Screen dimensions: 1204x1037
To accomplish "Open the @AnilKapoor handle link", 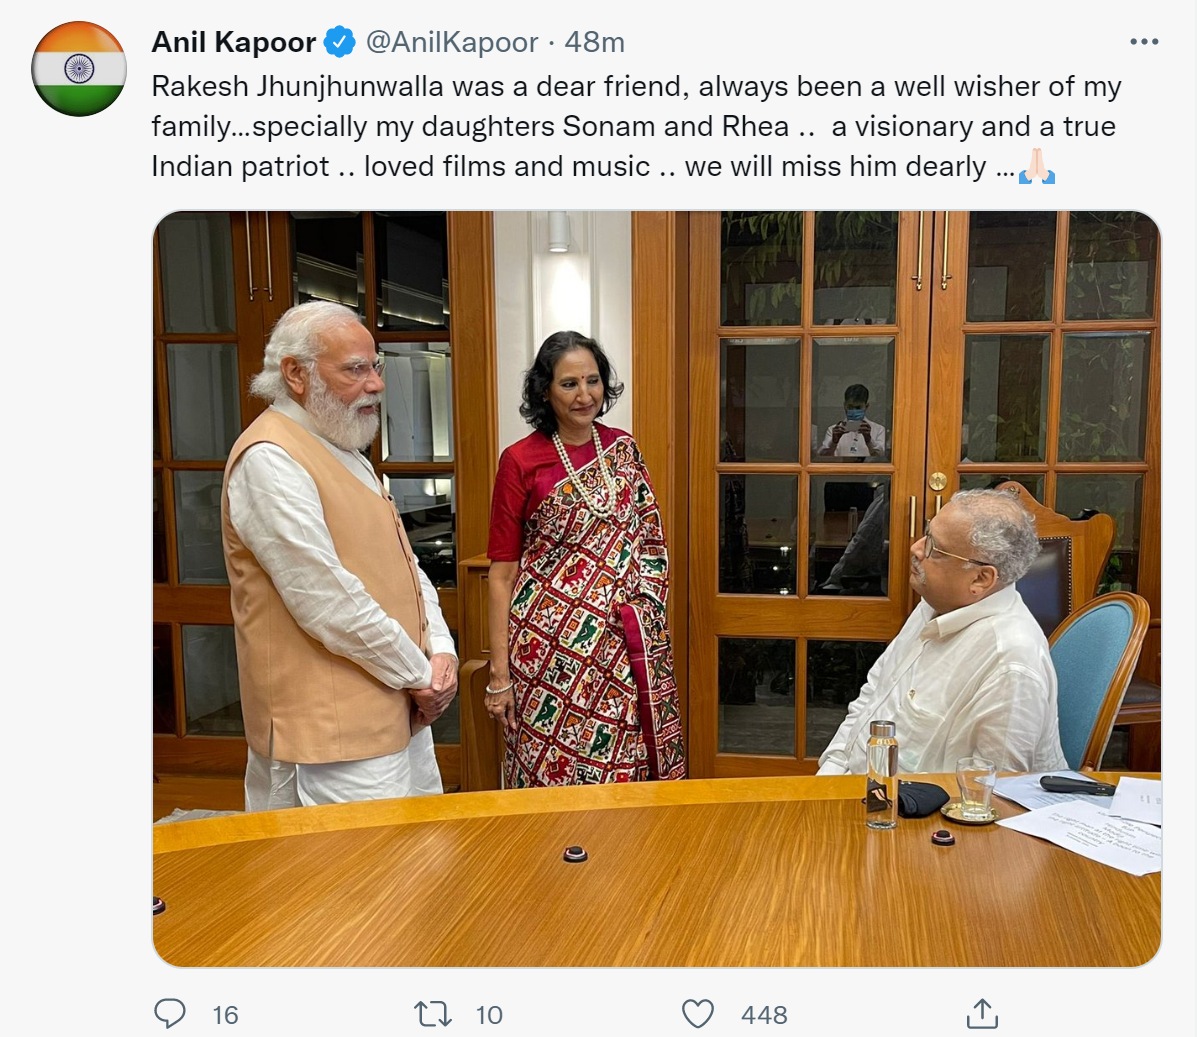I will (451, 42).
